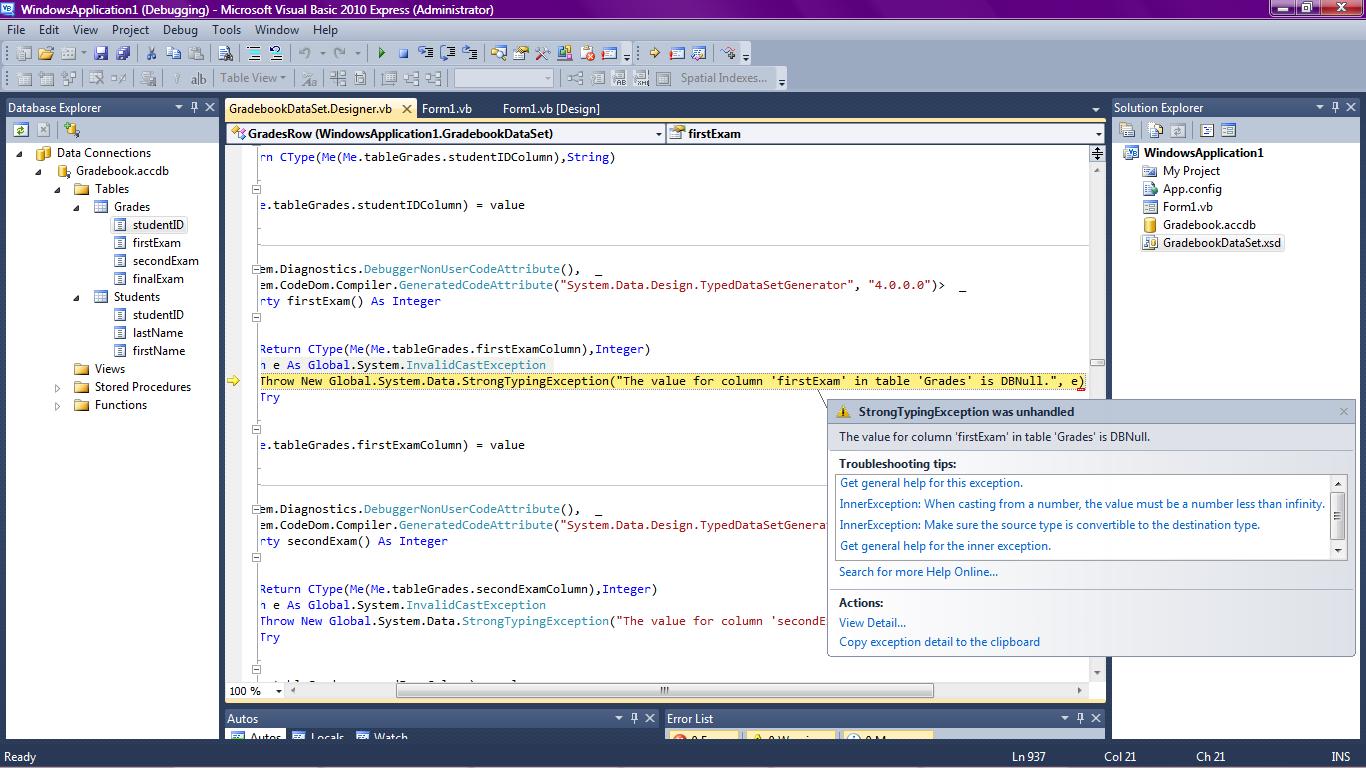Uncomment the selected lines
The image size is (1366, 768).
[275, 53]
